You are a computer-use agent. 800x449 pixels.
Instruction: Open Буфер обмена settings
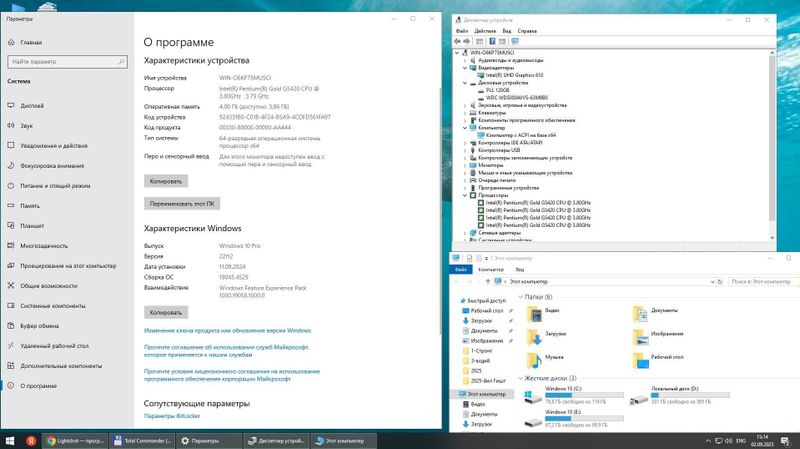[39, 326]
